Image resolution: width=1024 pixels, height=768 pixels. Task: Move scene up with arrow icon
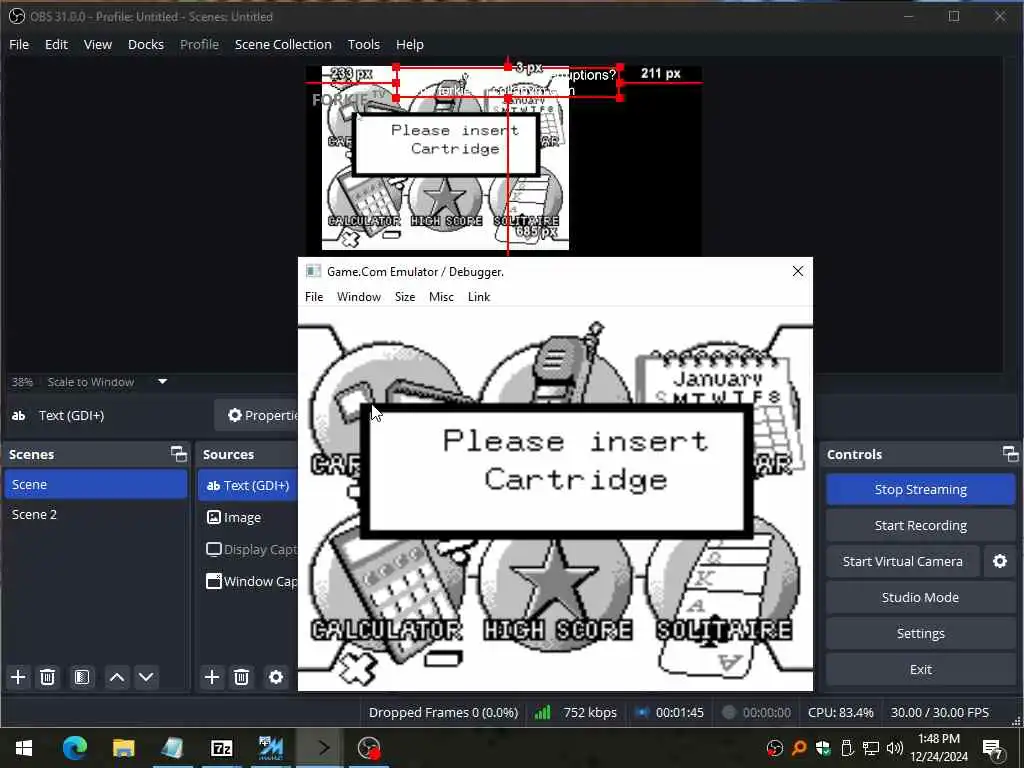tap(117, 677)
